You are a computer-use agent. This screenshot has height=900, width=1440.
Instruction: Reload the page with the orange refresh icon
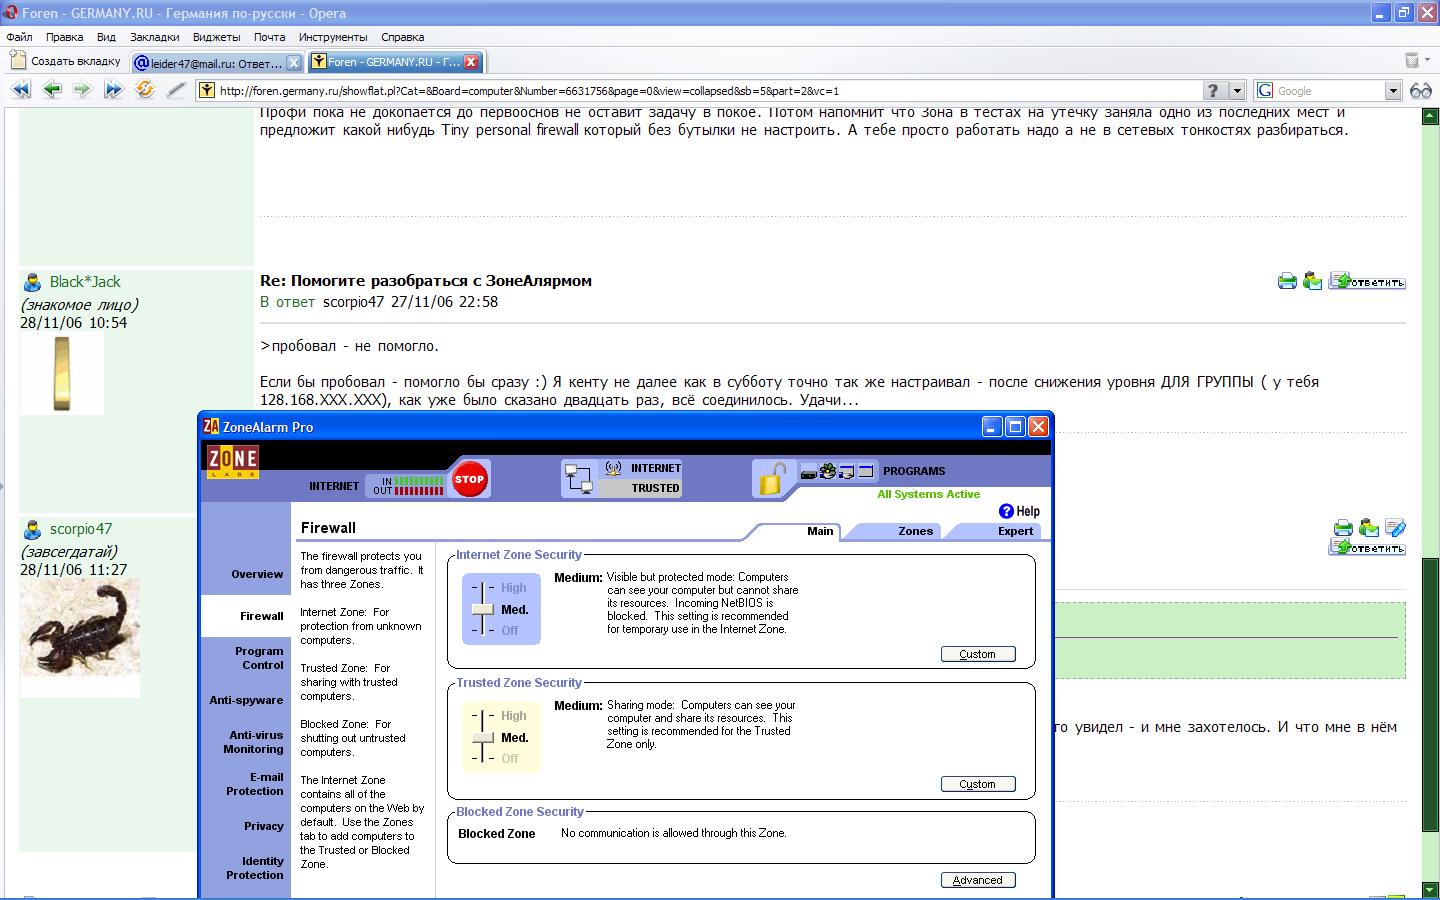[145, 90]
